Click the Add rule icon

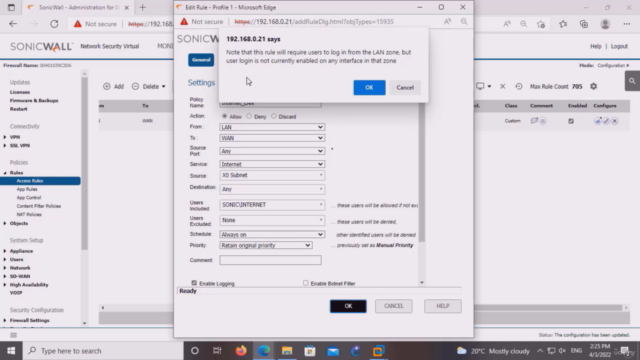107,86
